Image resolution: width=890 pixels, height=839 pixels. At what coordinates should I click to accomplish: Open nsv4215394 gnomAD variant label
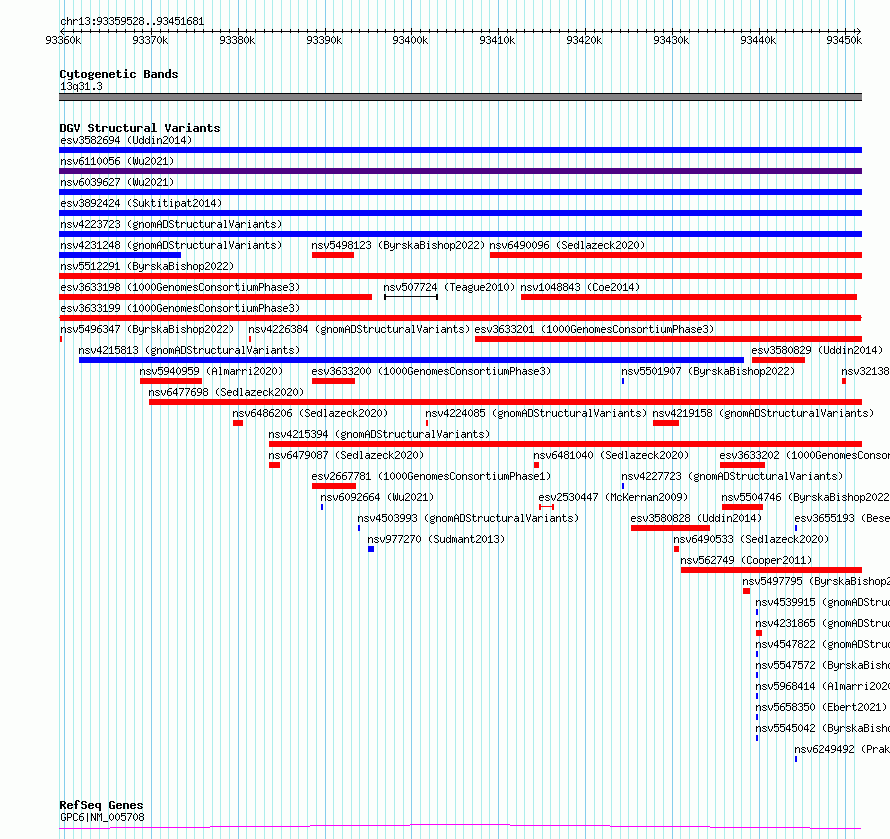(379, 434)
